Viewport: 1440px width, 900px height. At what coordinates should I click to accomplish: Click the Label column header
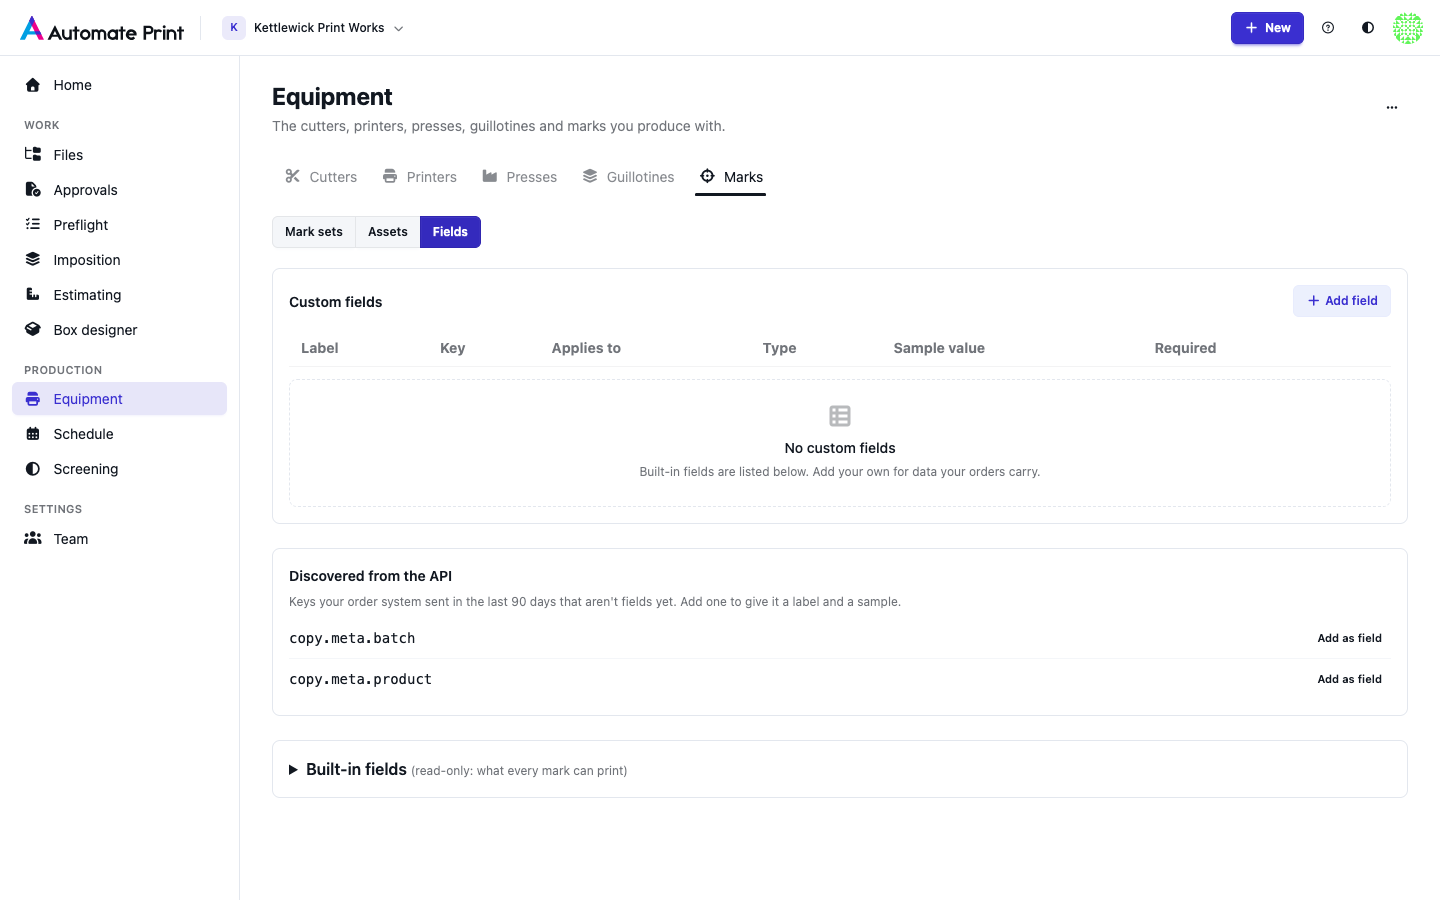[x=320, y=348]
